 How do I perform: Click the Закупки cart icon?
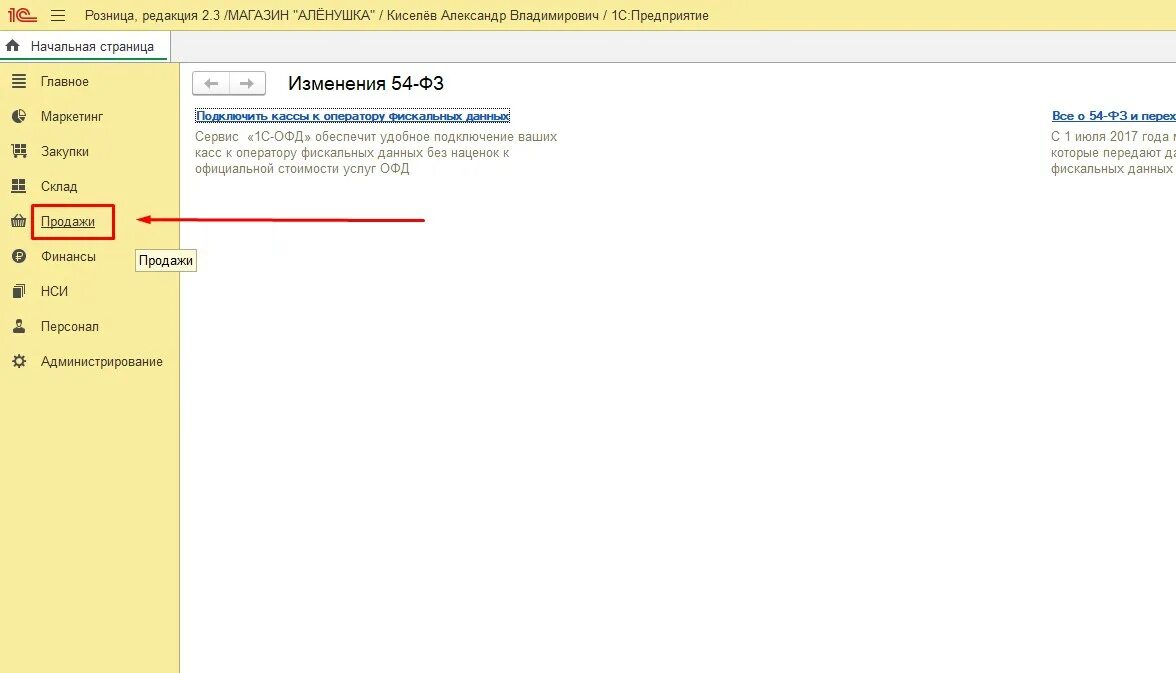[x=19, y=151]
